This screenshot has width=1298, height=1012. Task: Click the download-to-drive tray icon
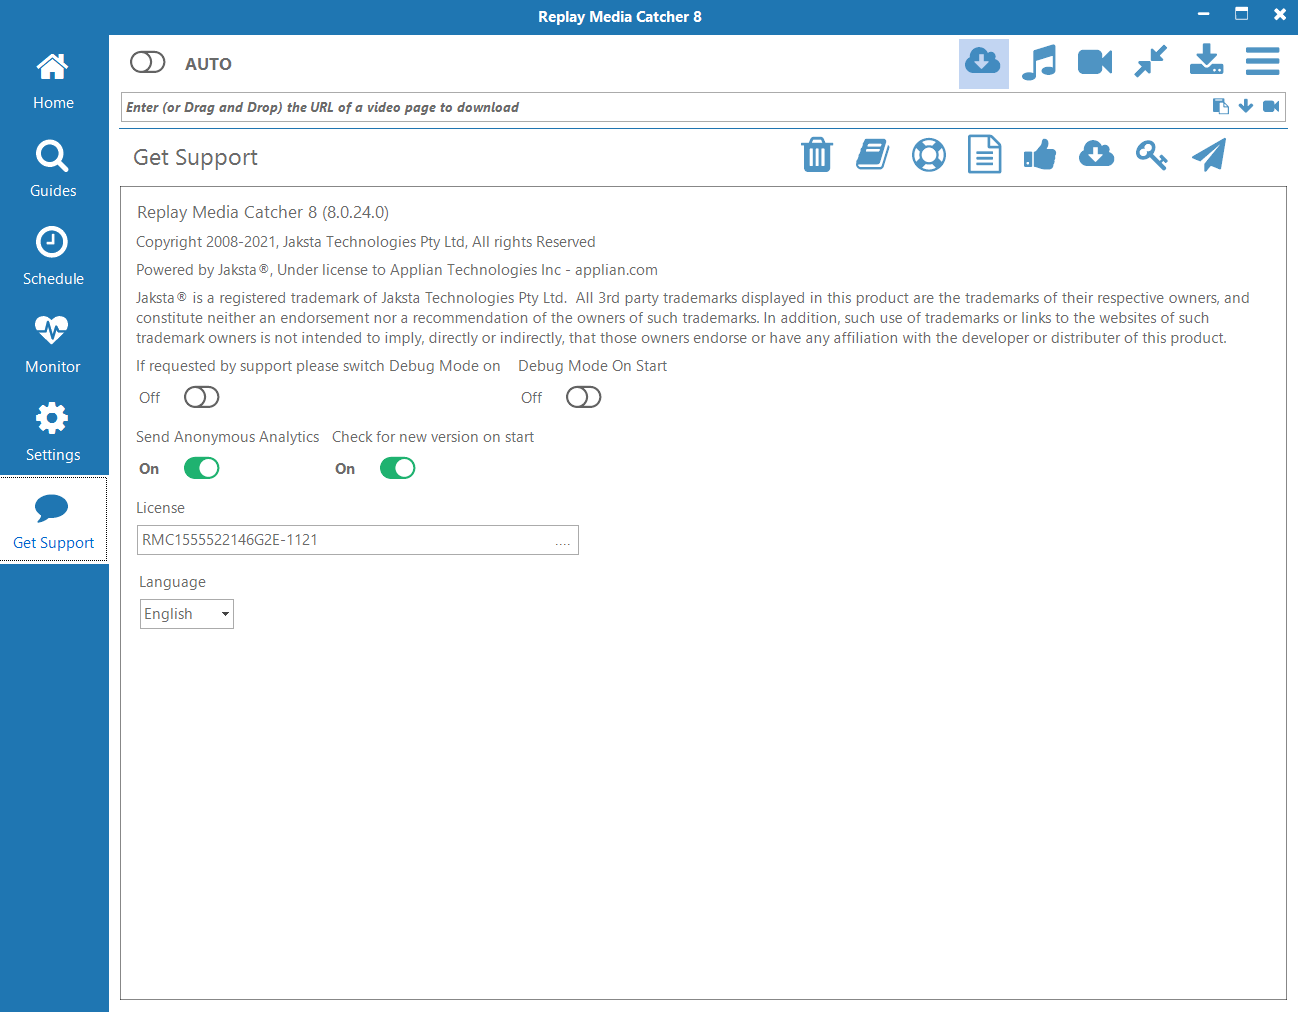click(x=1206, y=60)
